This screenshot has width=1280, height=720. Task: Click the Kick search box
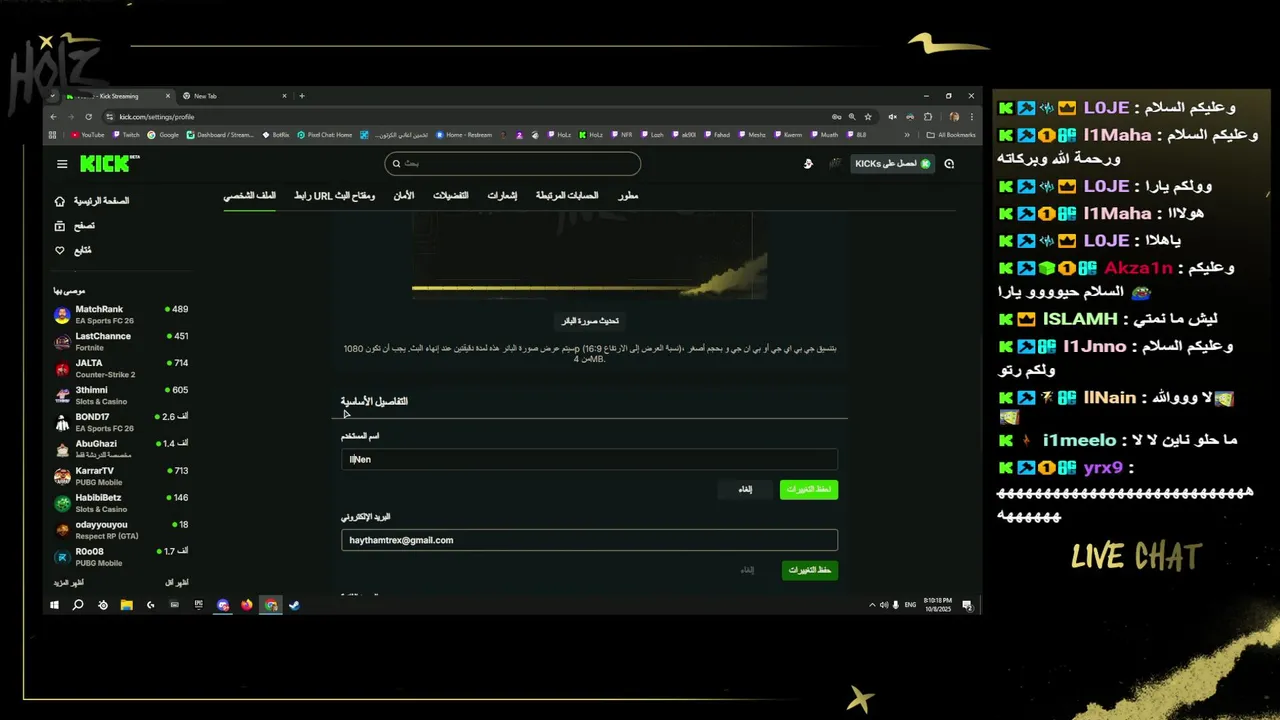click(512, 163)
